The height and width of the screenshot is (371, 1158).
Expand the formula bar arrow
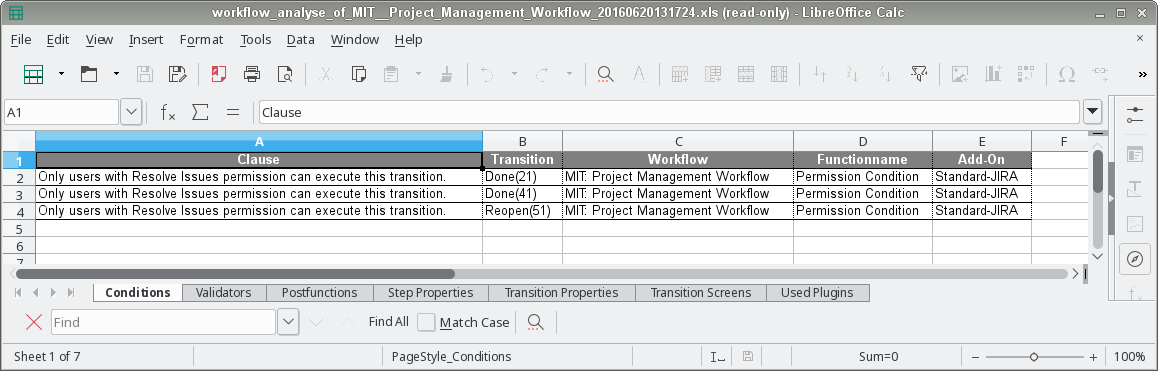click(1092, 112)
